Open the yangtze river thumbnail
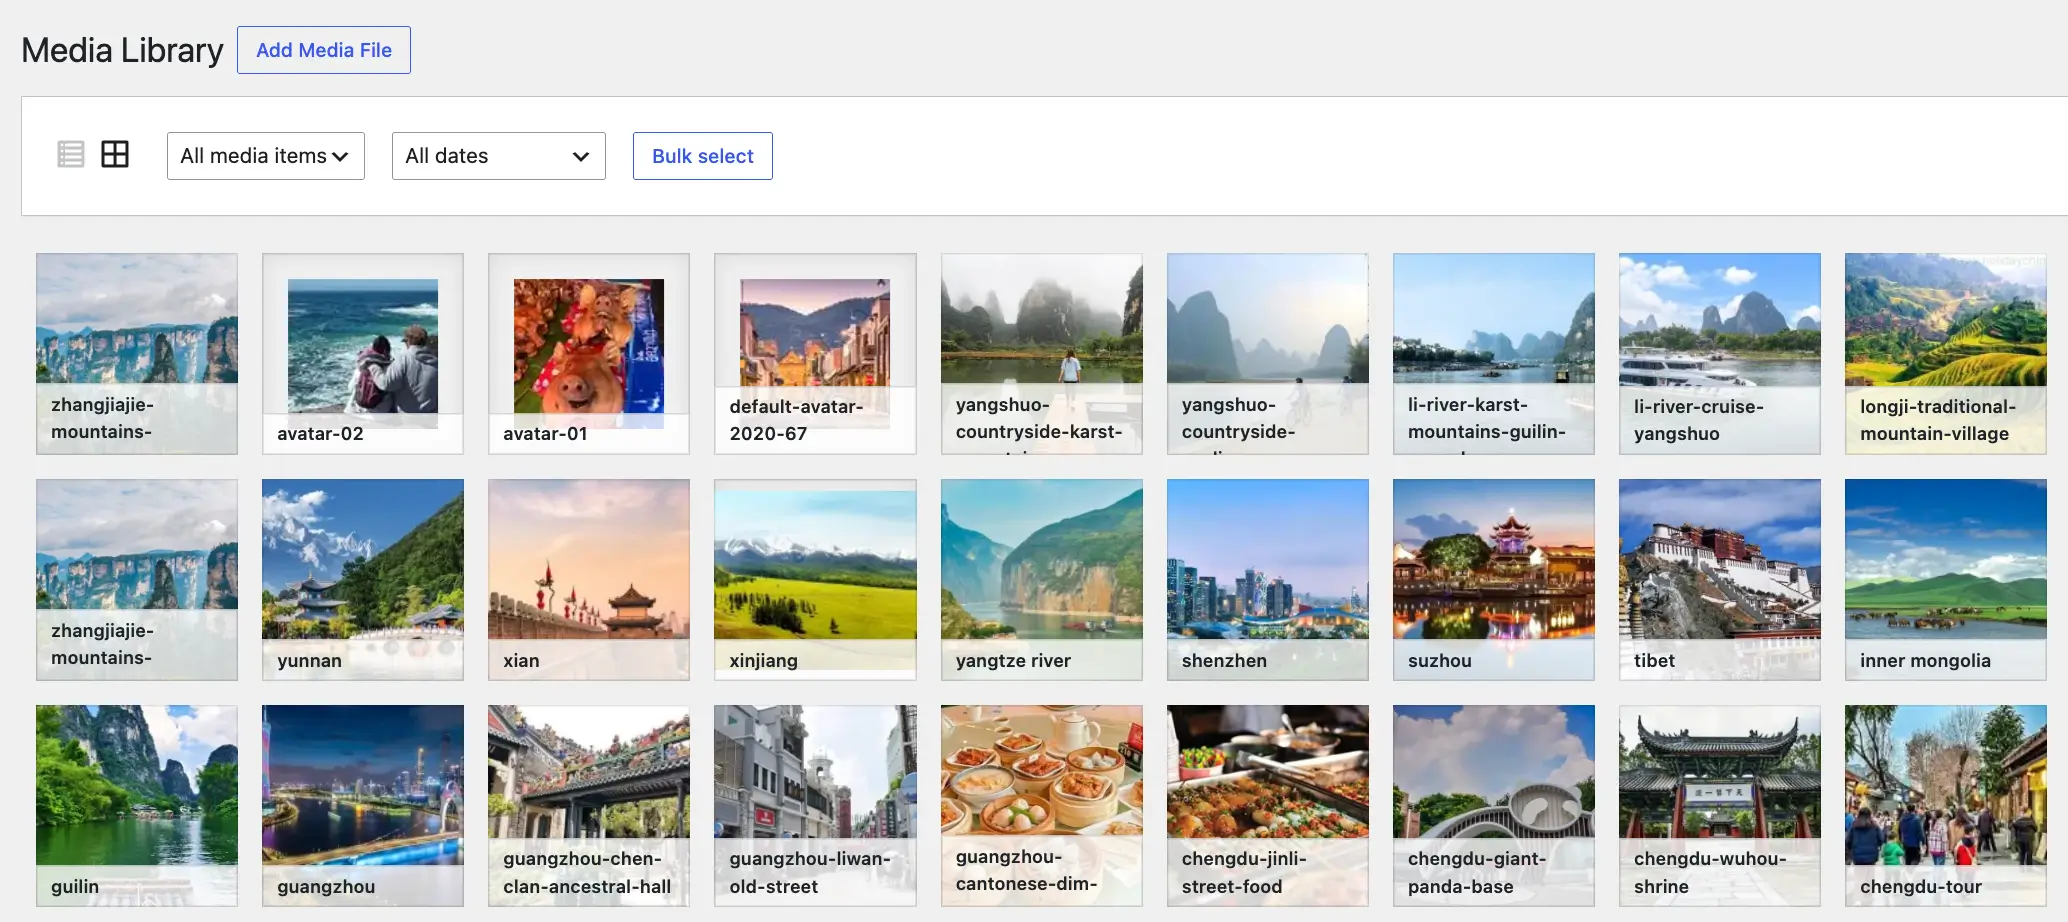Screen dimensions: 2068x922 pyautogui.click(x=1042, y=580)
